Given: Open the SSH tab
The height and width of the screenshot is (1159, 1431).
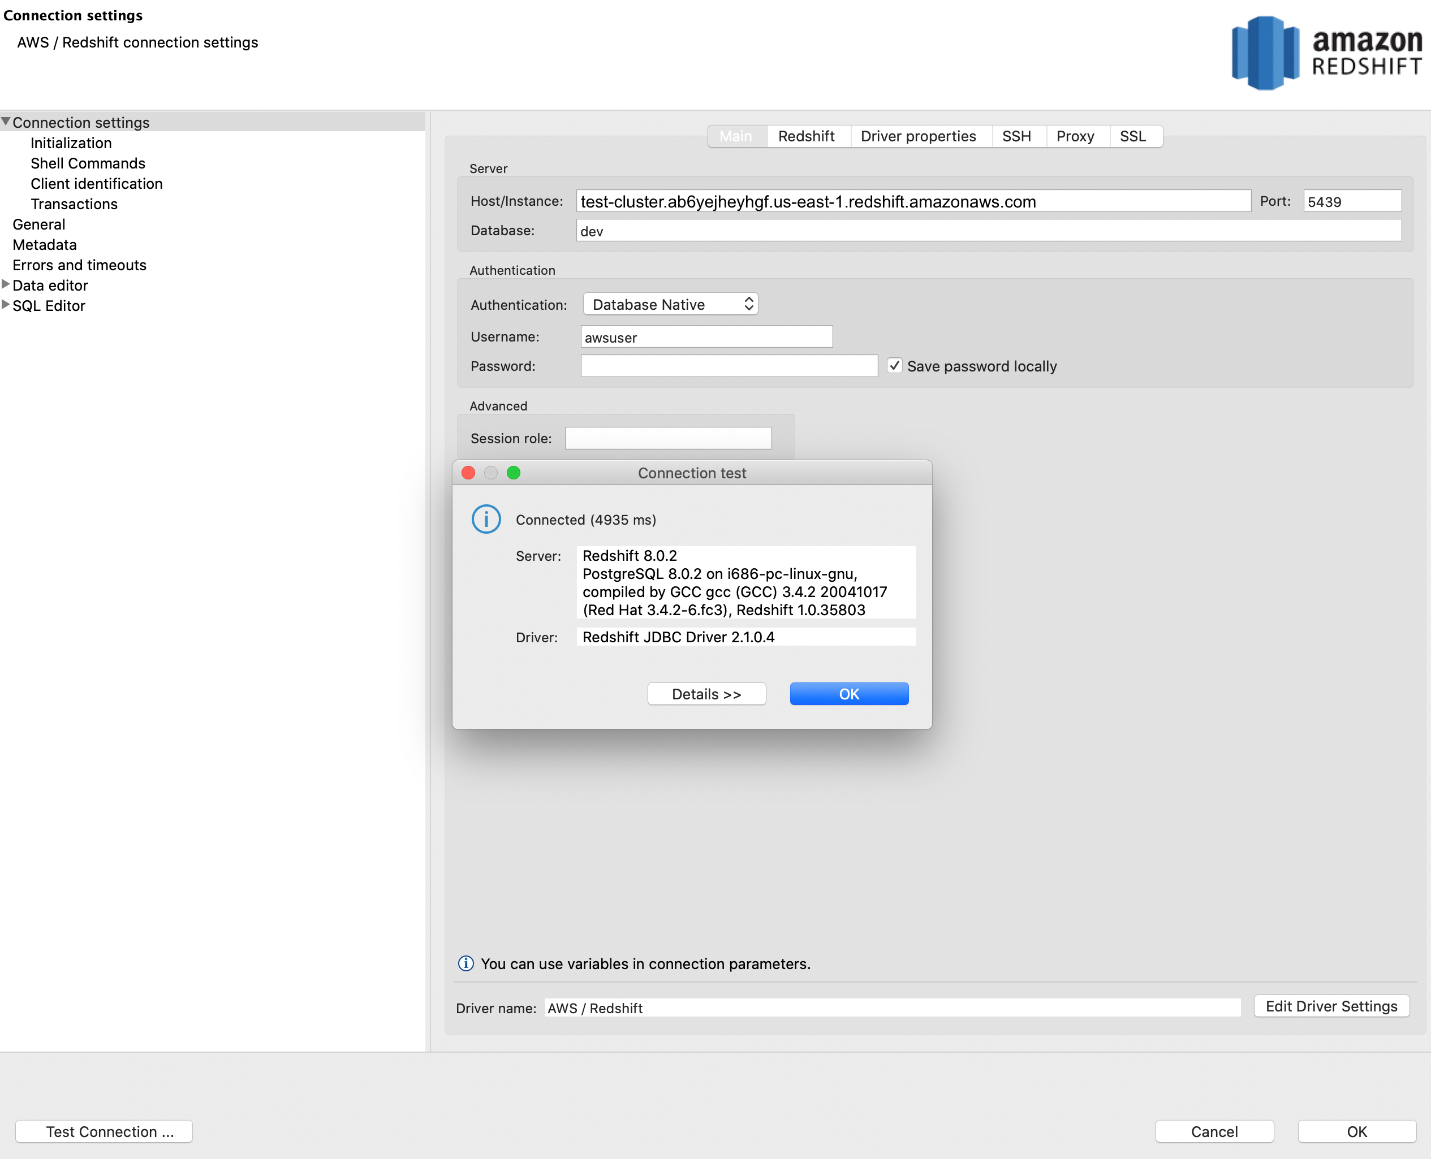Looking at the screenshot, I should tap(1017, 136).
